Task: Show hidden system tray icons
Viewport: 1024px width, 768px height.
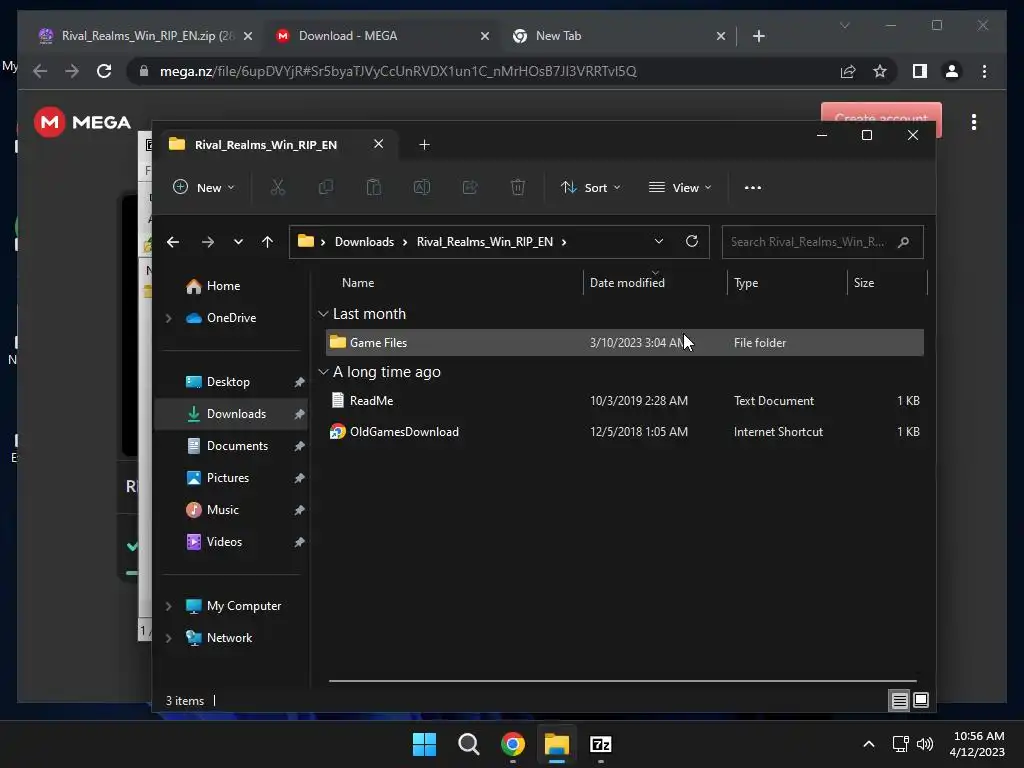Action: 869,744
